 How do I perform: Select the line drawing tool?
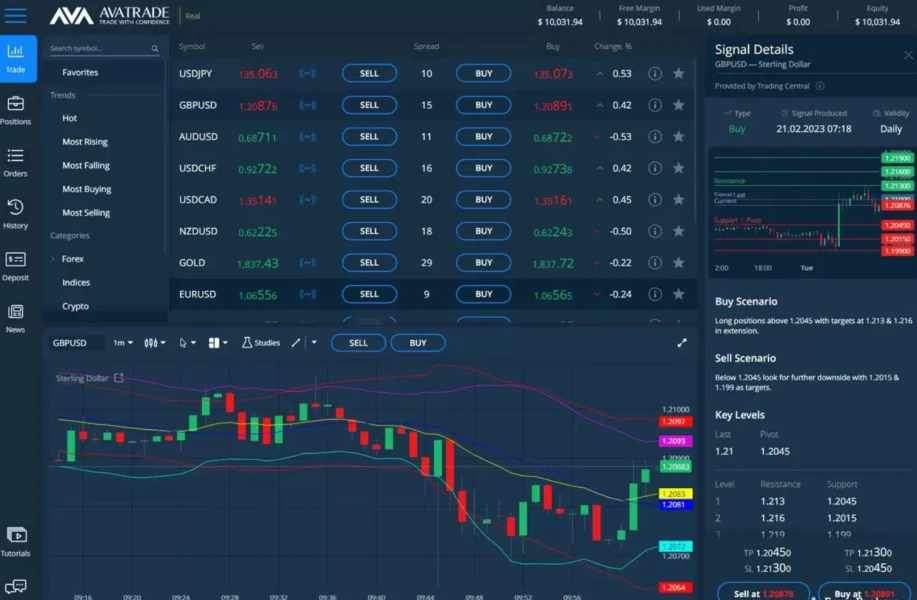[x=296, y=343]
